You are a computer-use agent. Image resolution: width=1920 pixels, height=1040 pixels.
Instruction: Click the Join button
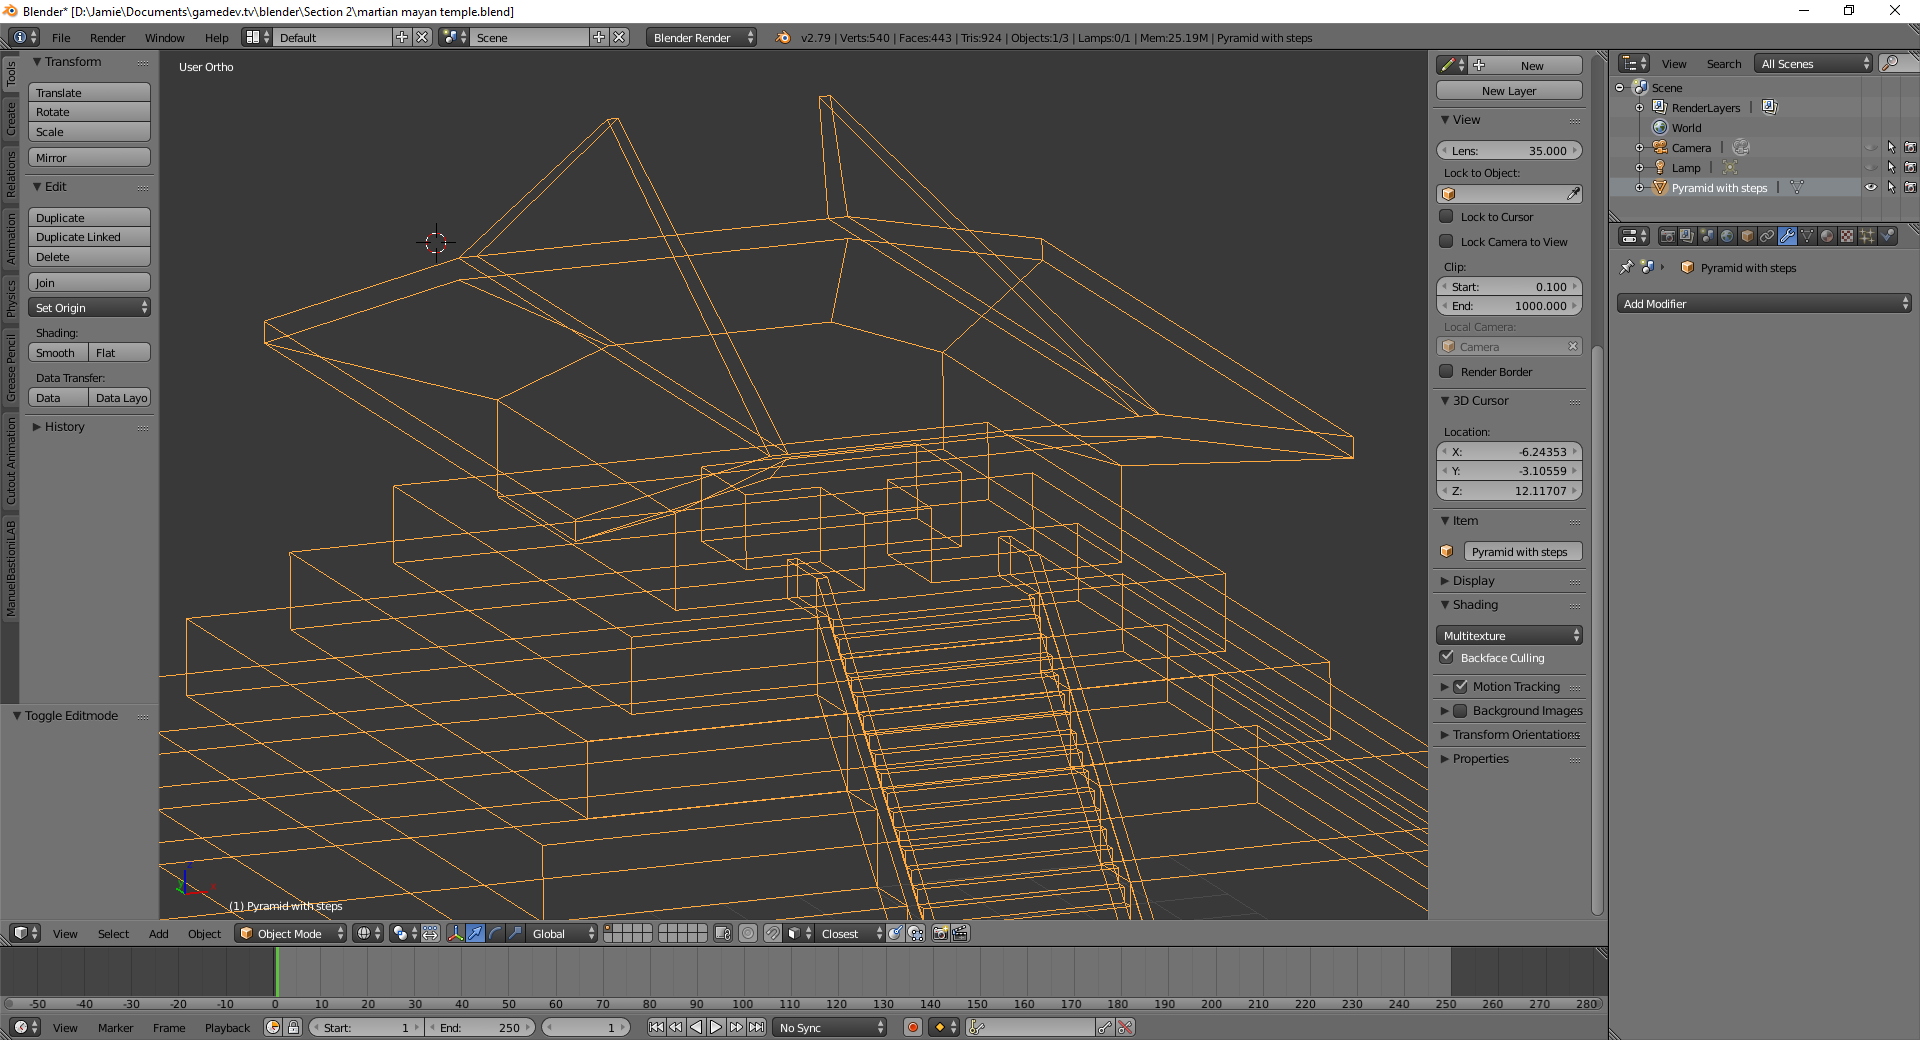[x=89, y=282]
